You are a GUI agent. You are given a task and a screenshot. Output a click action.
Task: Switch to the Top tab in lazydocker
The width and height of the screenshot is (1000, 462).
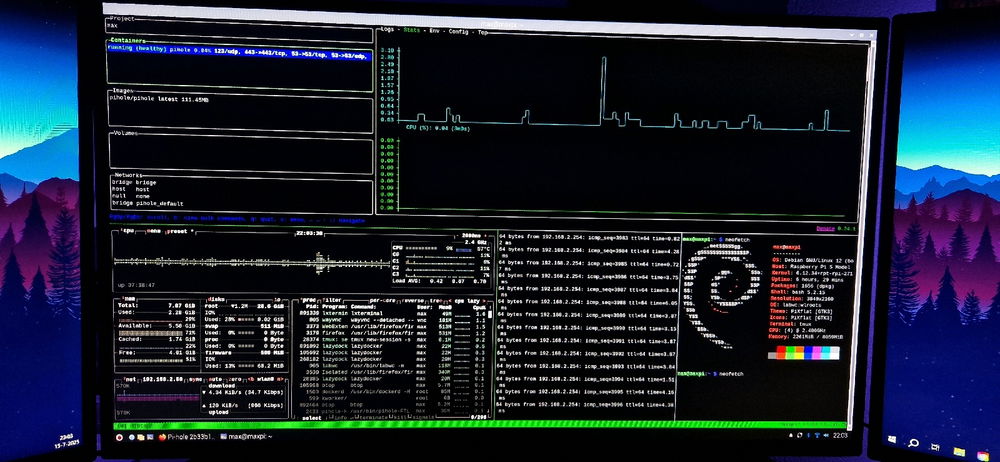click(x=483, y=32)
